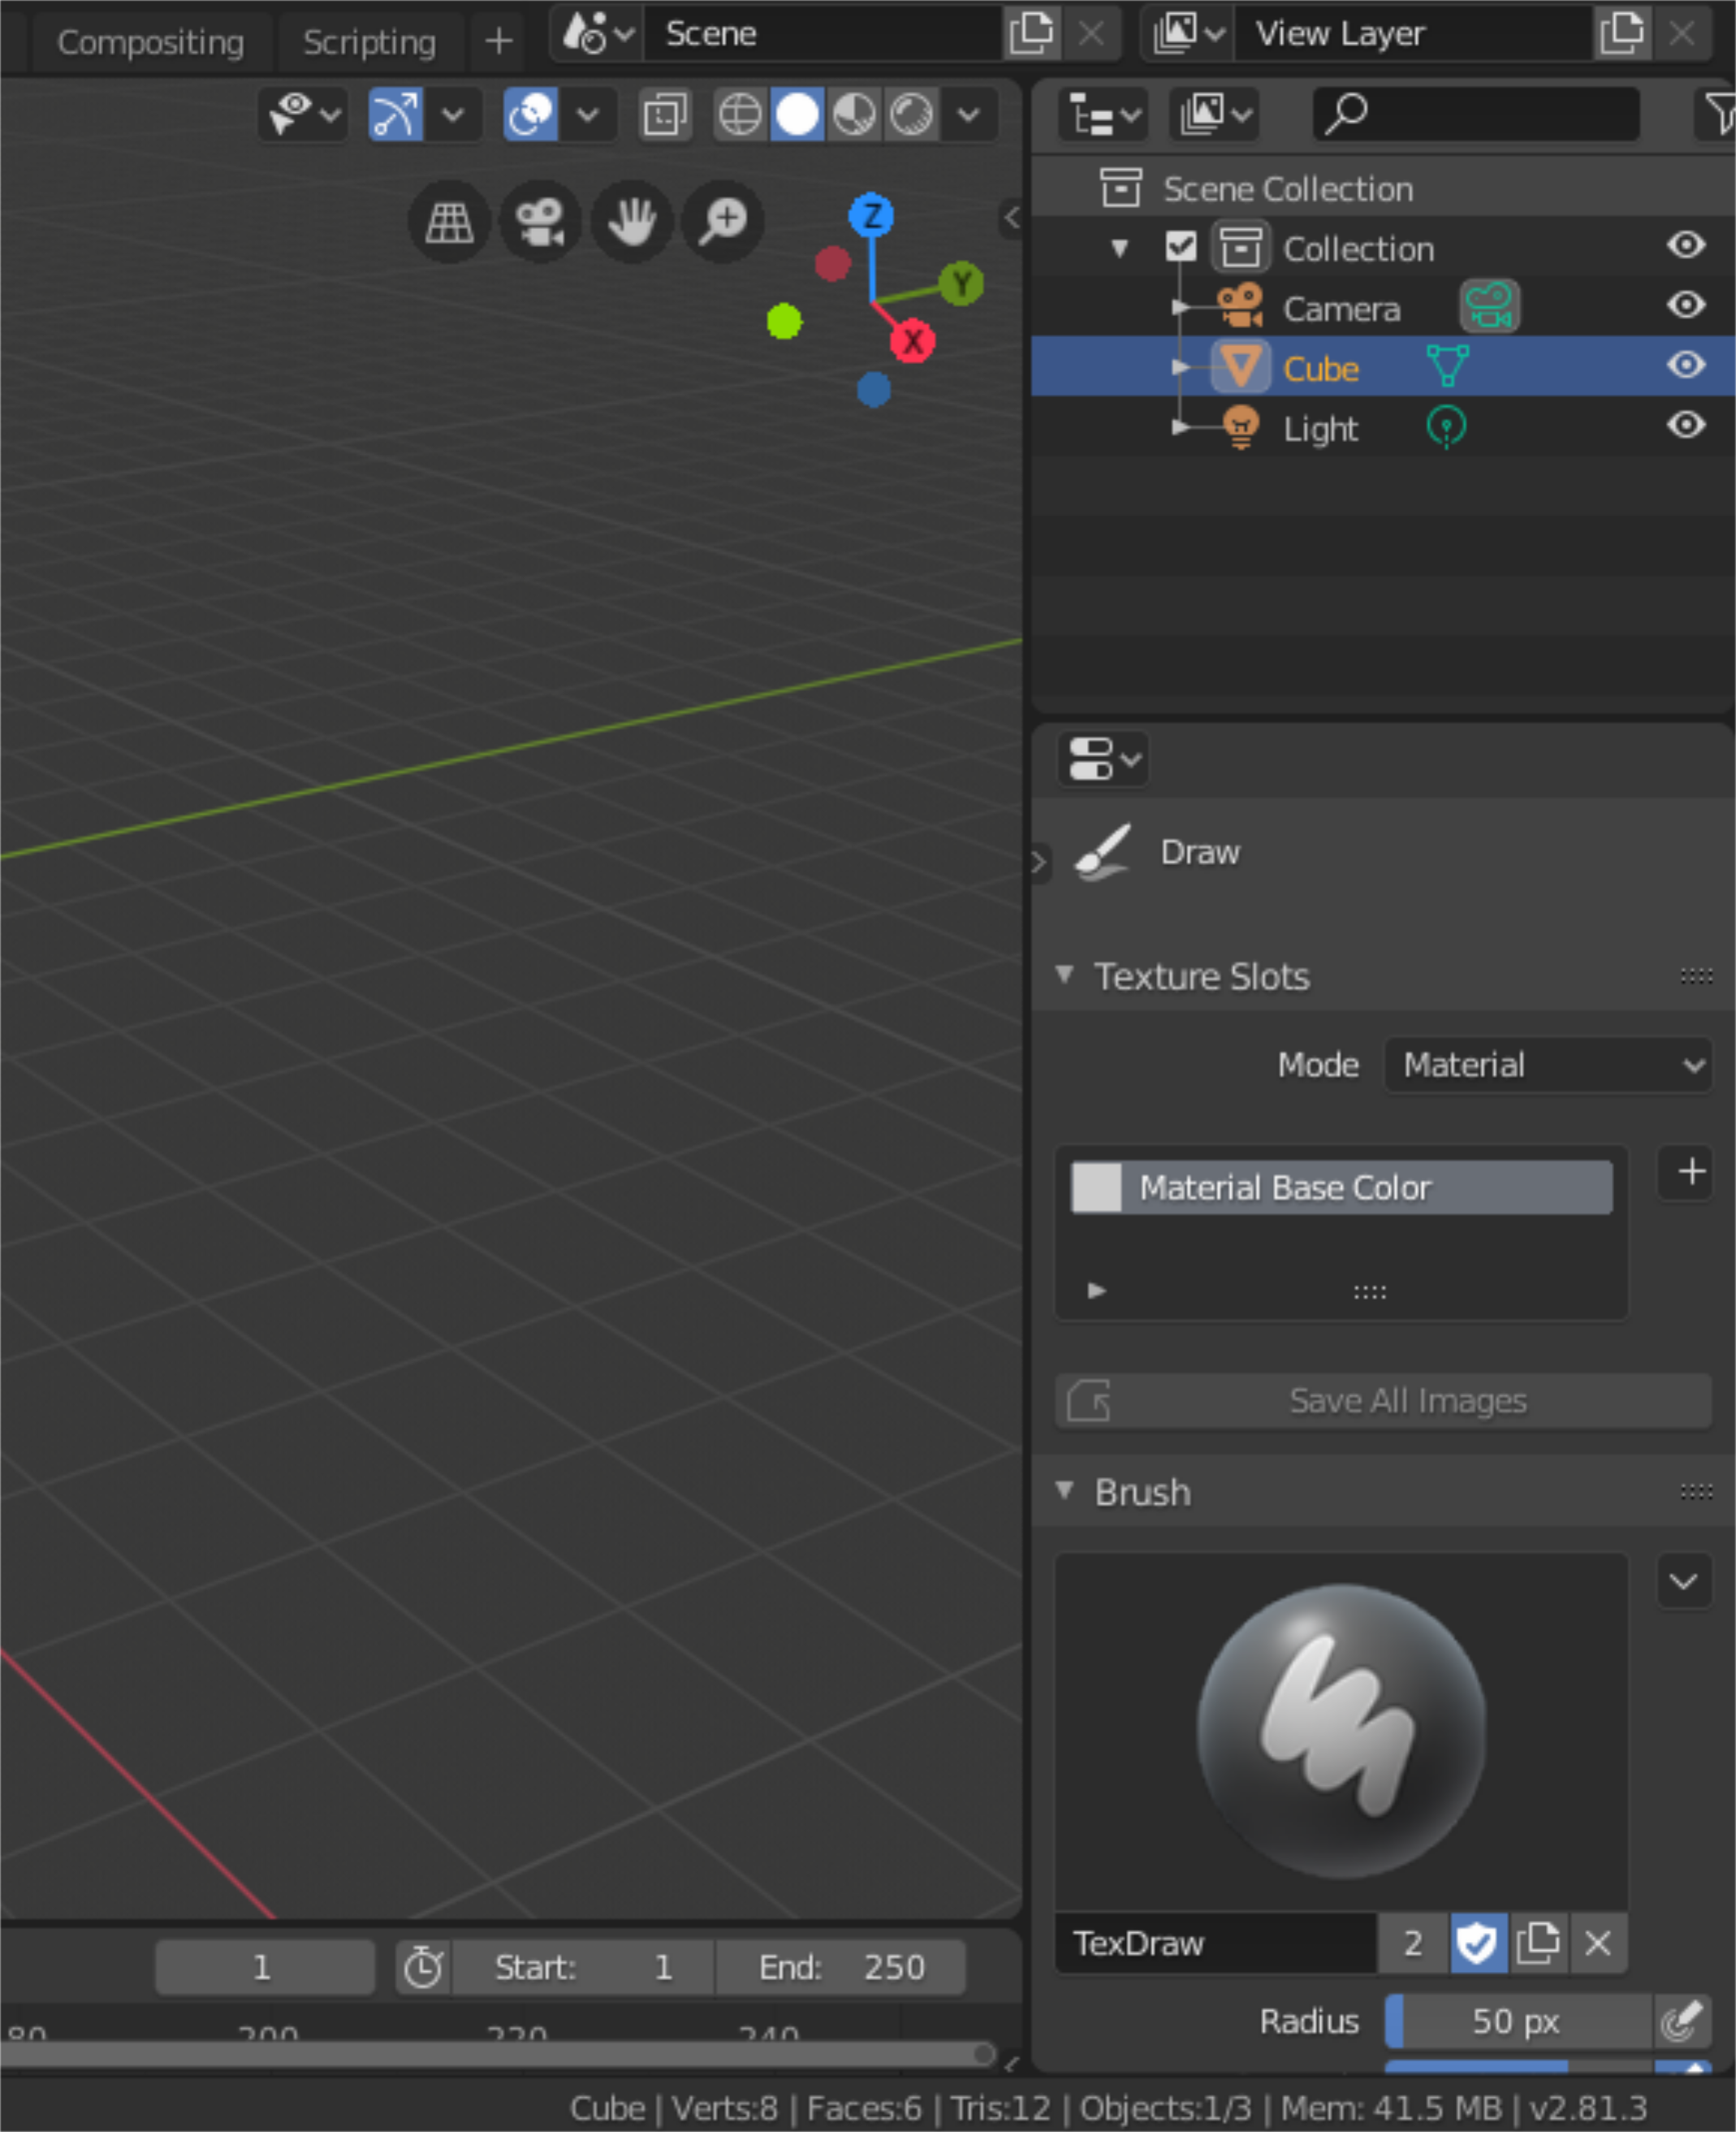This screenshot has height=2132, width=1736.
Task: Duplicate TexDraw brush with new-copy button
Action: point(1537,1943)
